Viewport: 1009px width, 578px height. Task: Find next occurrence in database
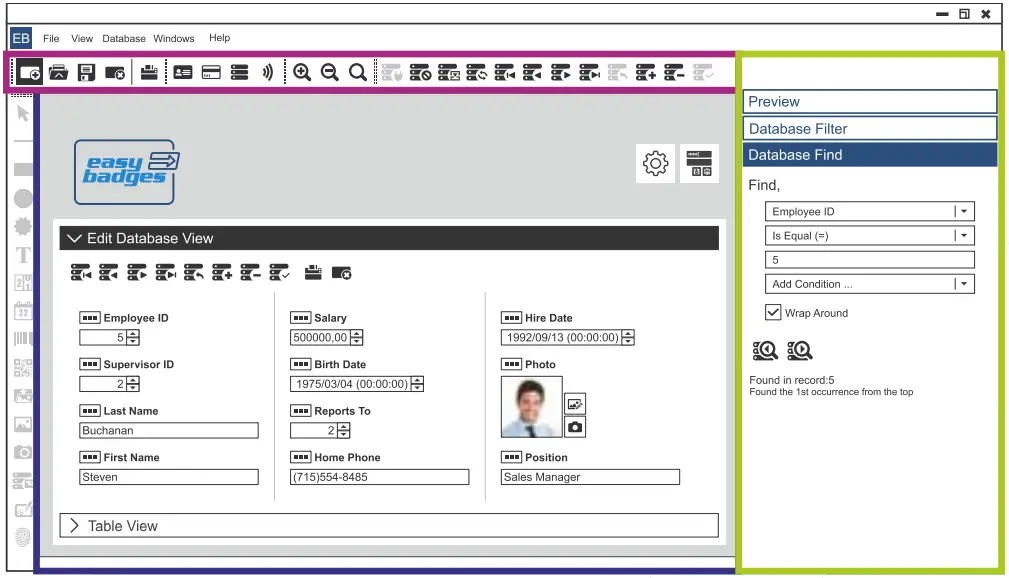pos(799,350)
